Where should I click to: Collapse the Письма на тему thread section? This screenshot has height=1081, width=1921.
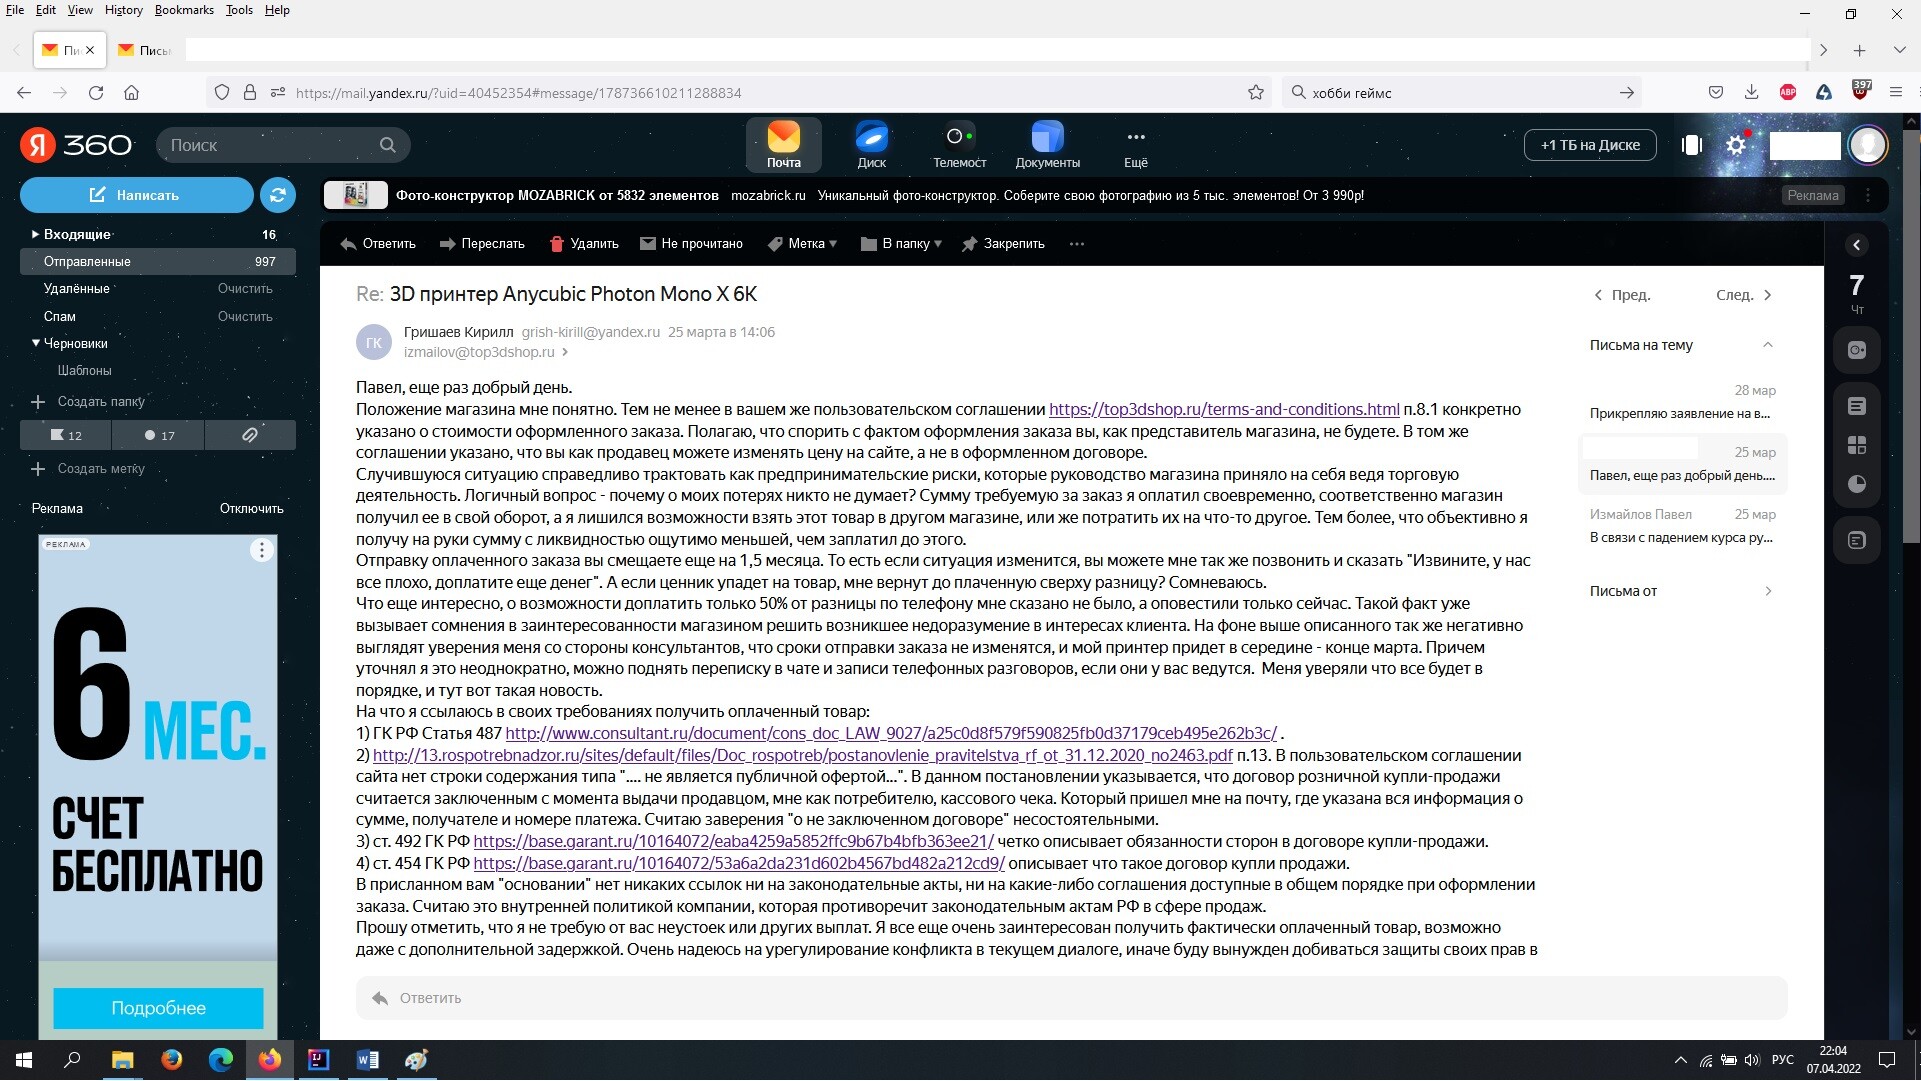tap(1767, 345)
